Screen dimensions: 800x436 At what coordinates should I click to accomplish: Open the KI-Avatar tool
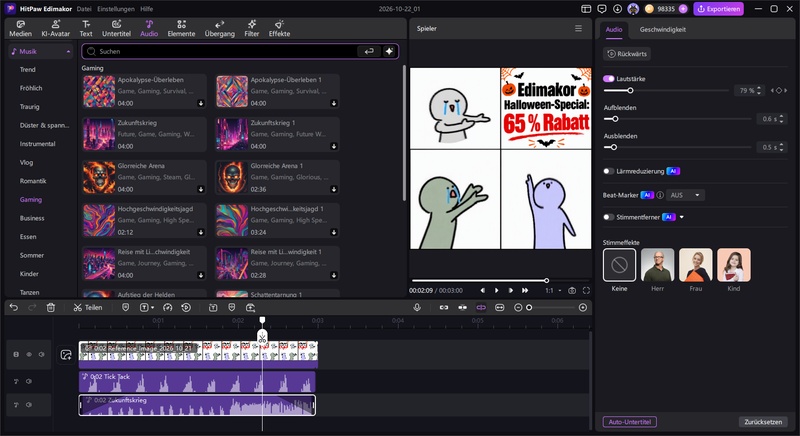click(56, 29)
